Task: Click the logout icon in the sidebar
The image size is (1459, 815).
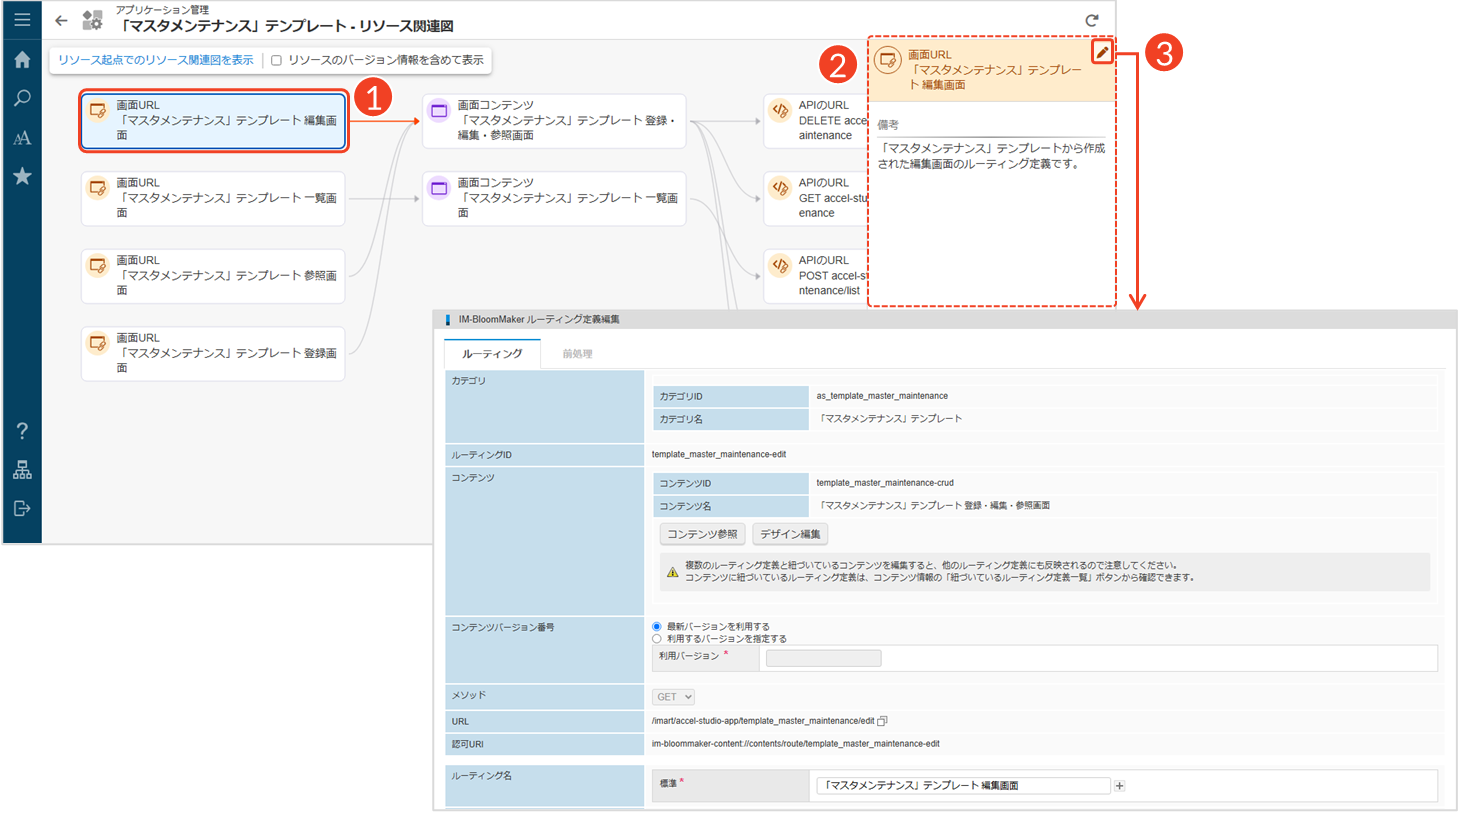Action: [x=22, y=509]
